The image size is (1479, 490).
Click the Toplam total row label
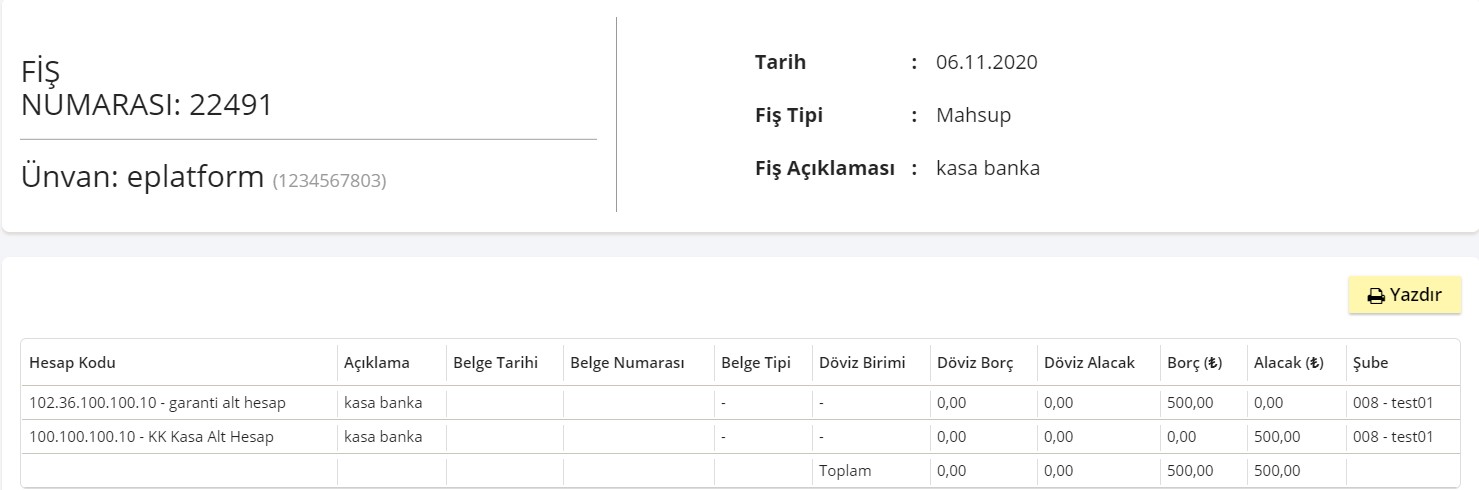[845, 470]
